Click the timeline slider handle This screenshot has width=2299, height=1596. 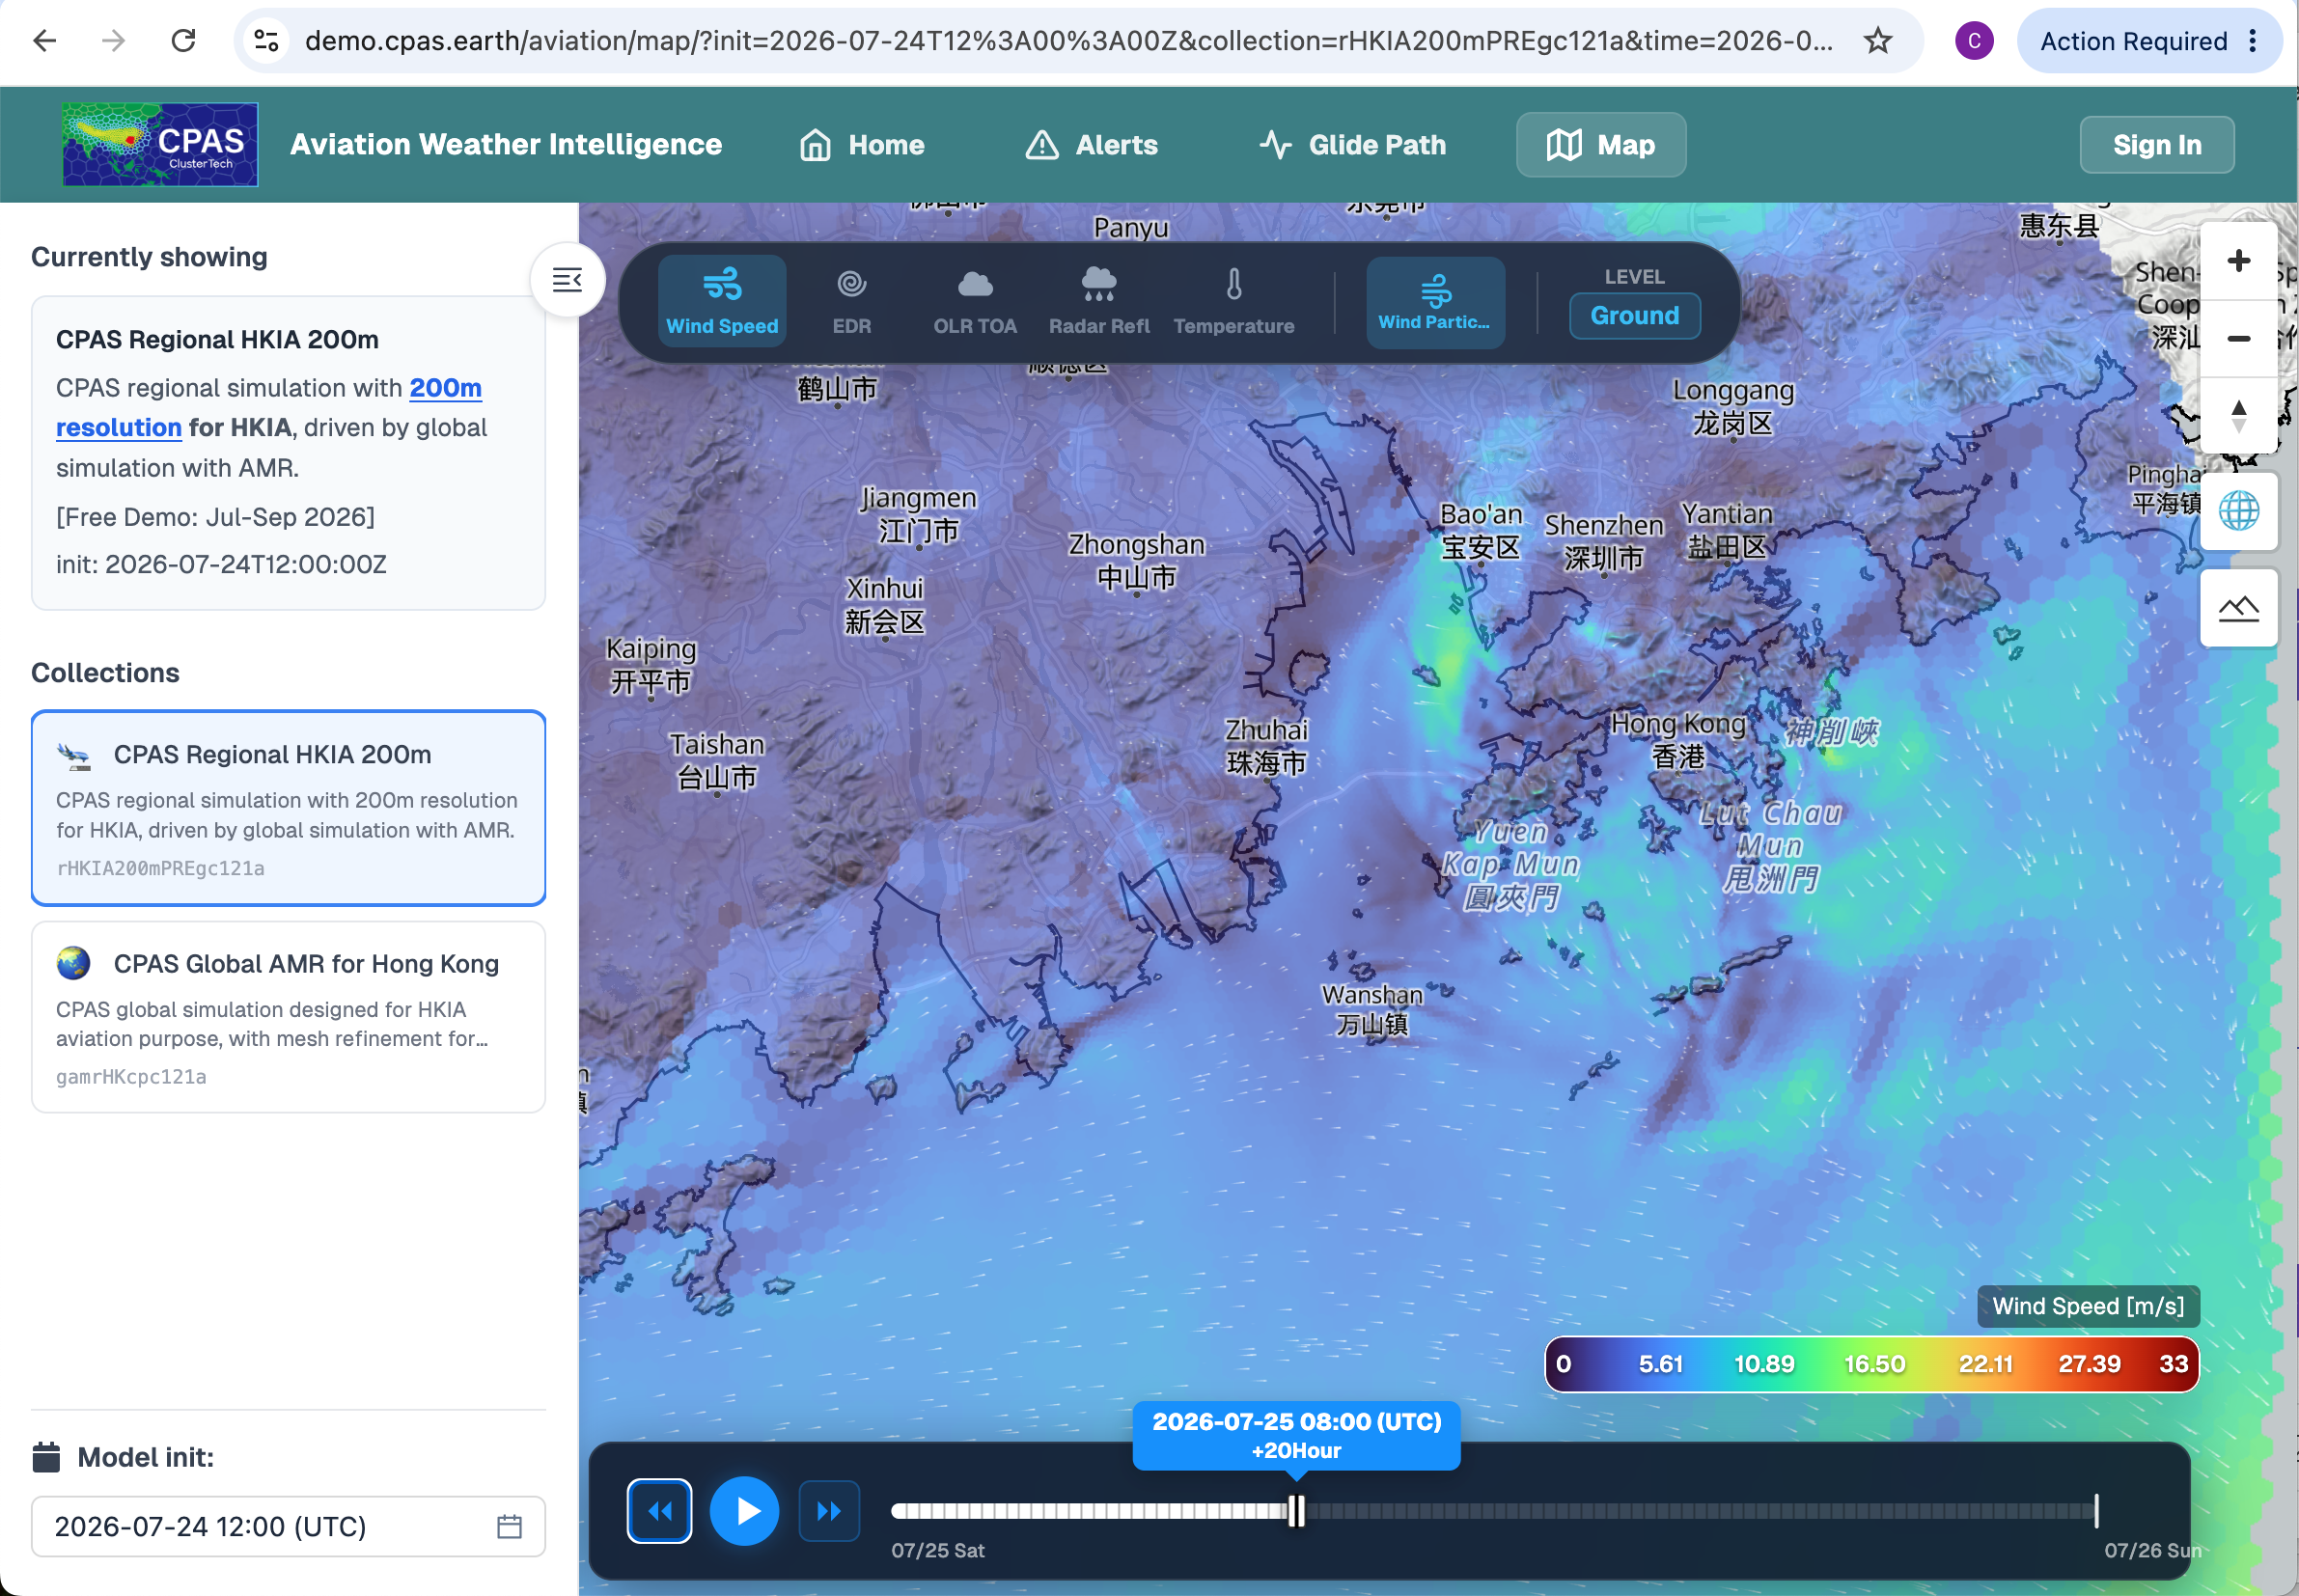pyautogui.click(x=1296, y=1510)
